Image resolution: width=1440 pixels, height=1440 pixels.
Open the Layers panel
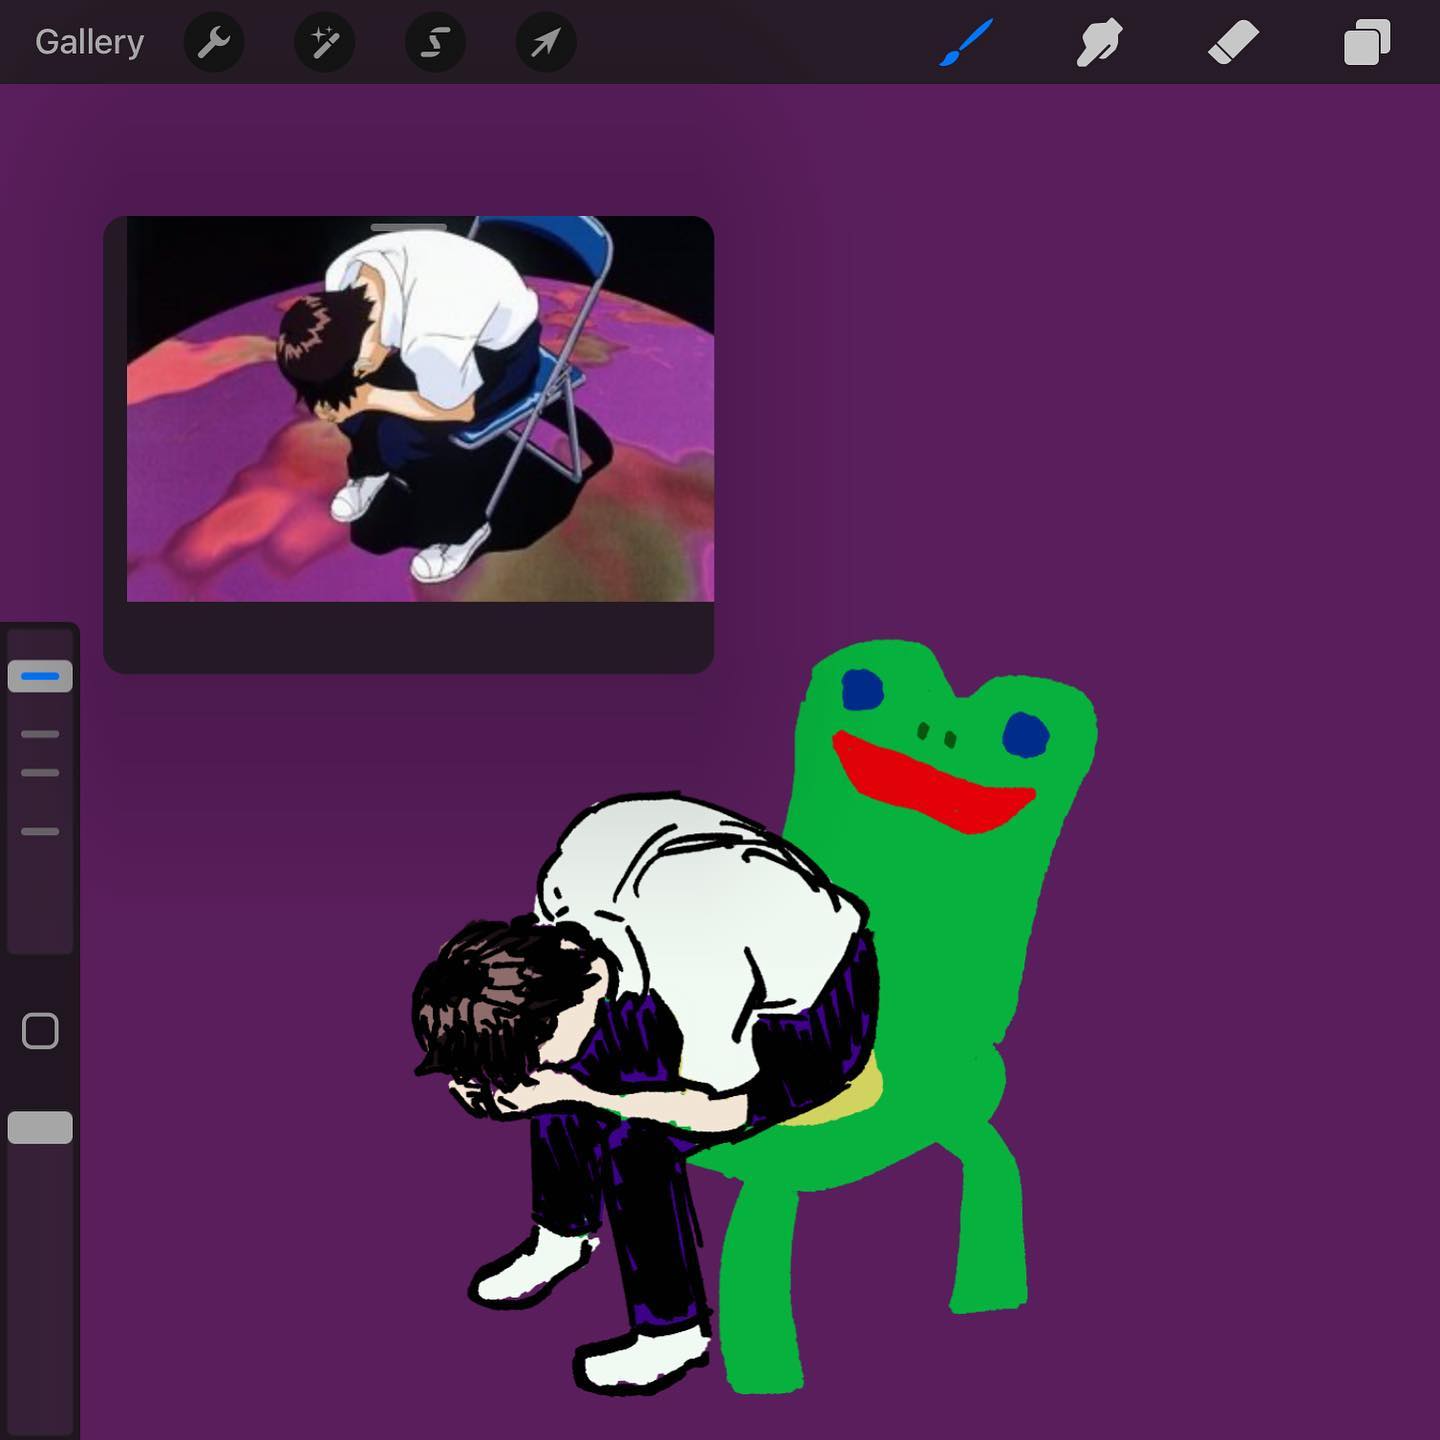pos(1366,43)
